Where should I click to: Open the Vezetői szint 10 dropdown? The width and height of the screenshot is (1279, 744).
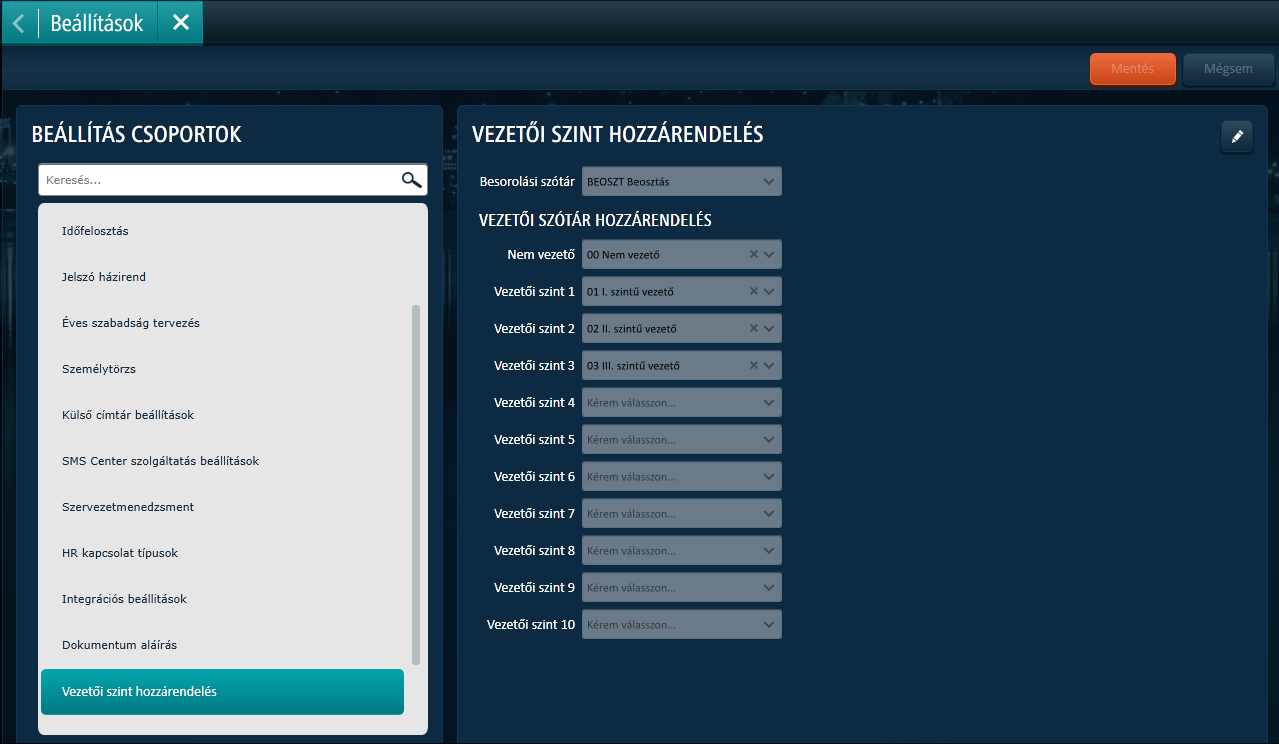[x=682, y=624]
